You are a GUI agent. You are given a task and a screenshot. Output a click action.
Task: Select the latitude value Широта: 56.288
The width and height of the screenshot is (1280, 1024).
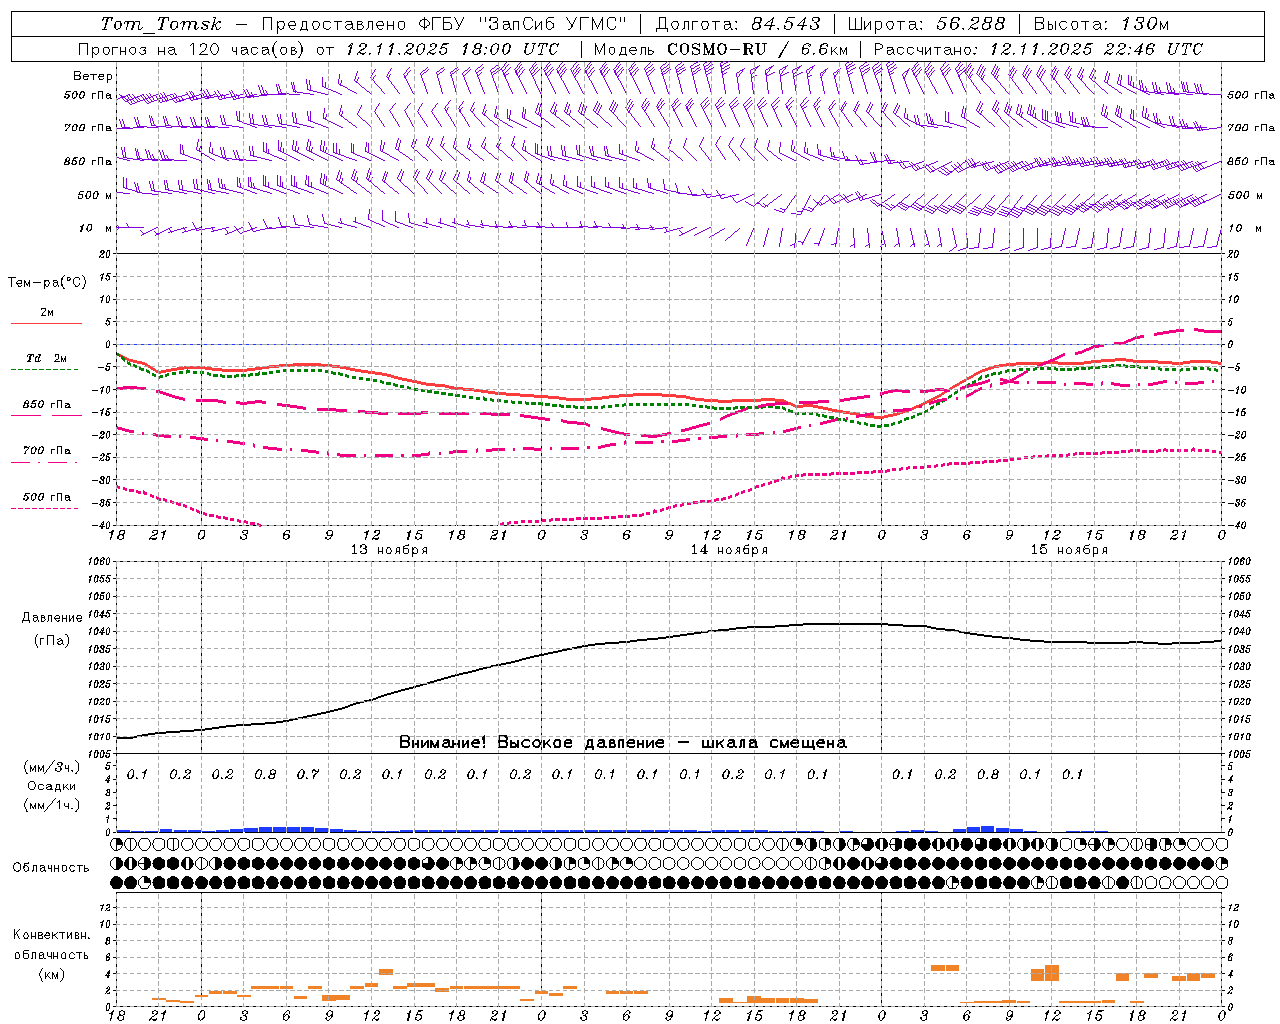pos(927,24)
